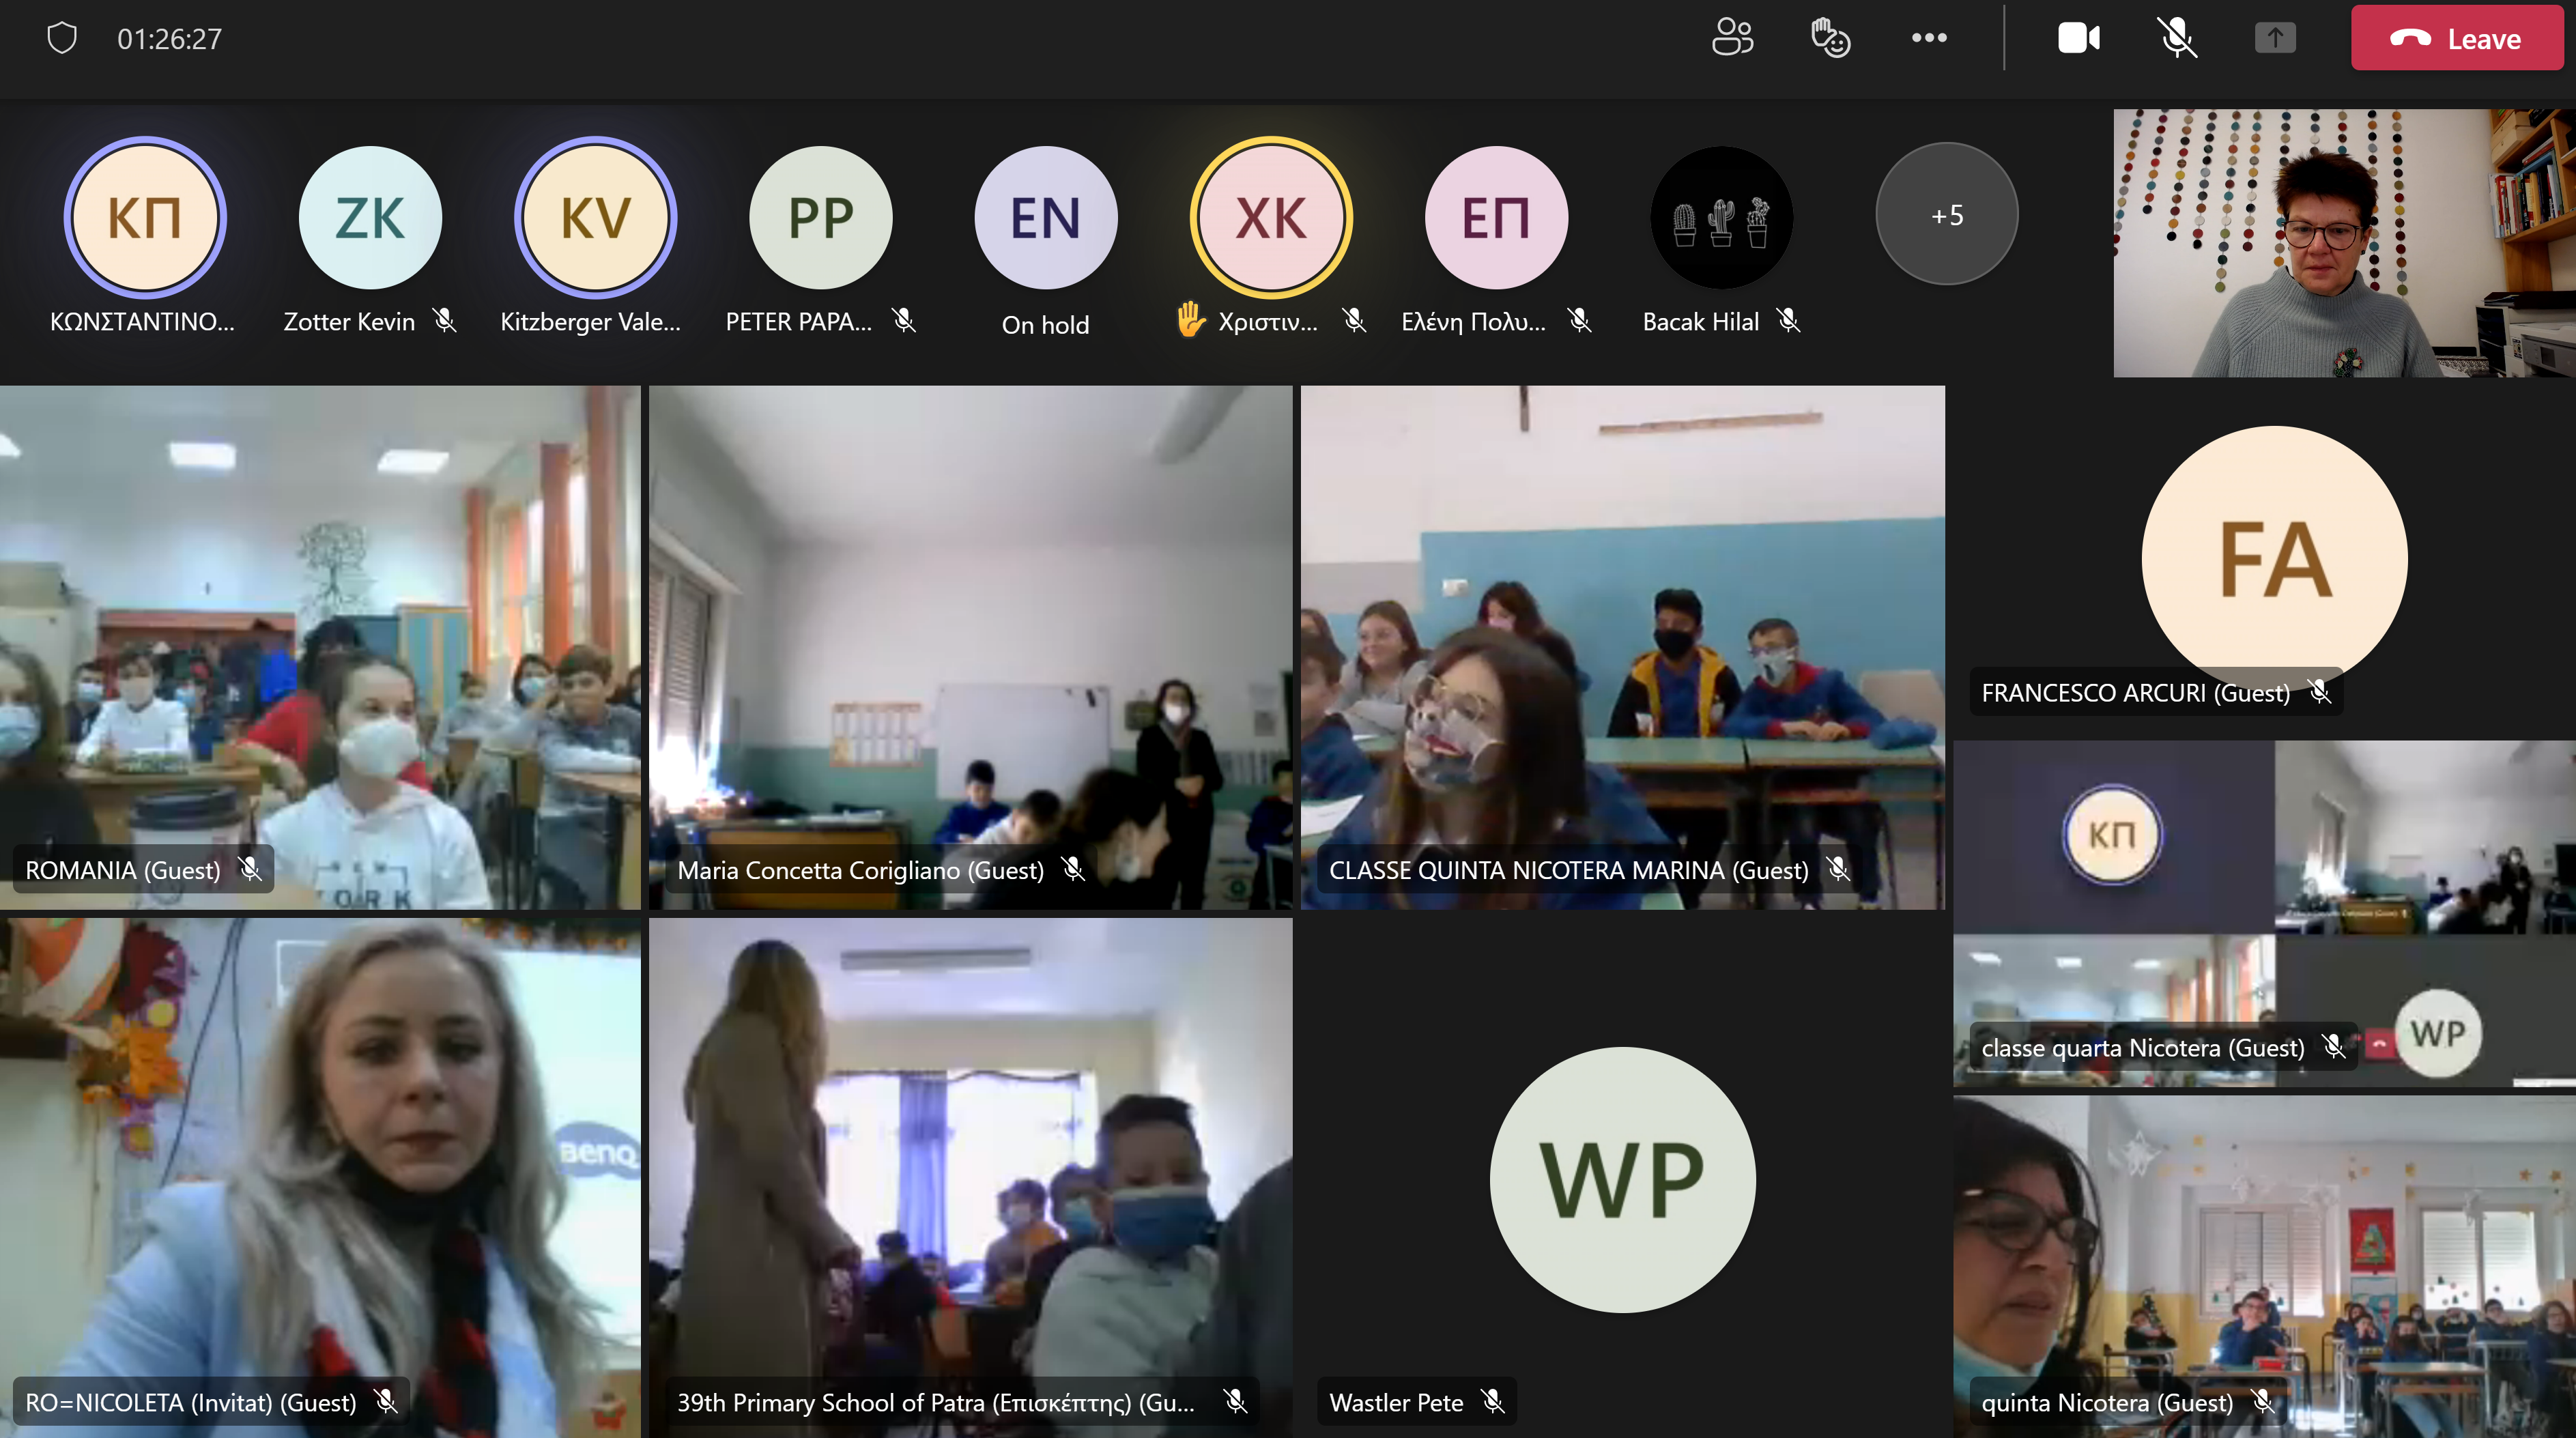Click the FRANCESCO ARCURI (Guest) name label
The height and width of the screenshot is (1438, 2576).
[2134, 692]
